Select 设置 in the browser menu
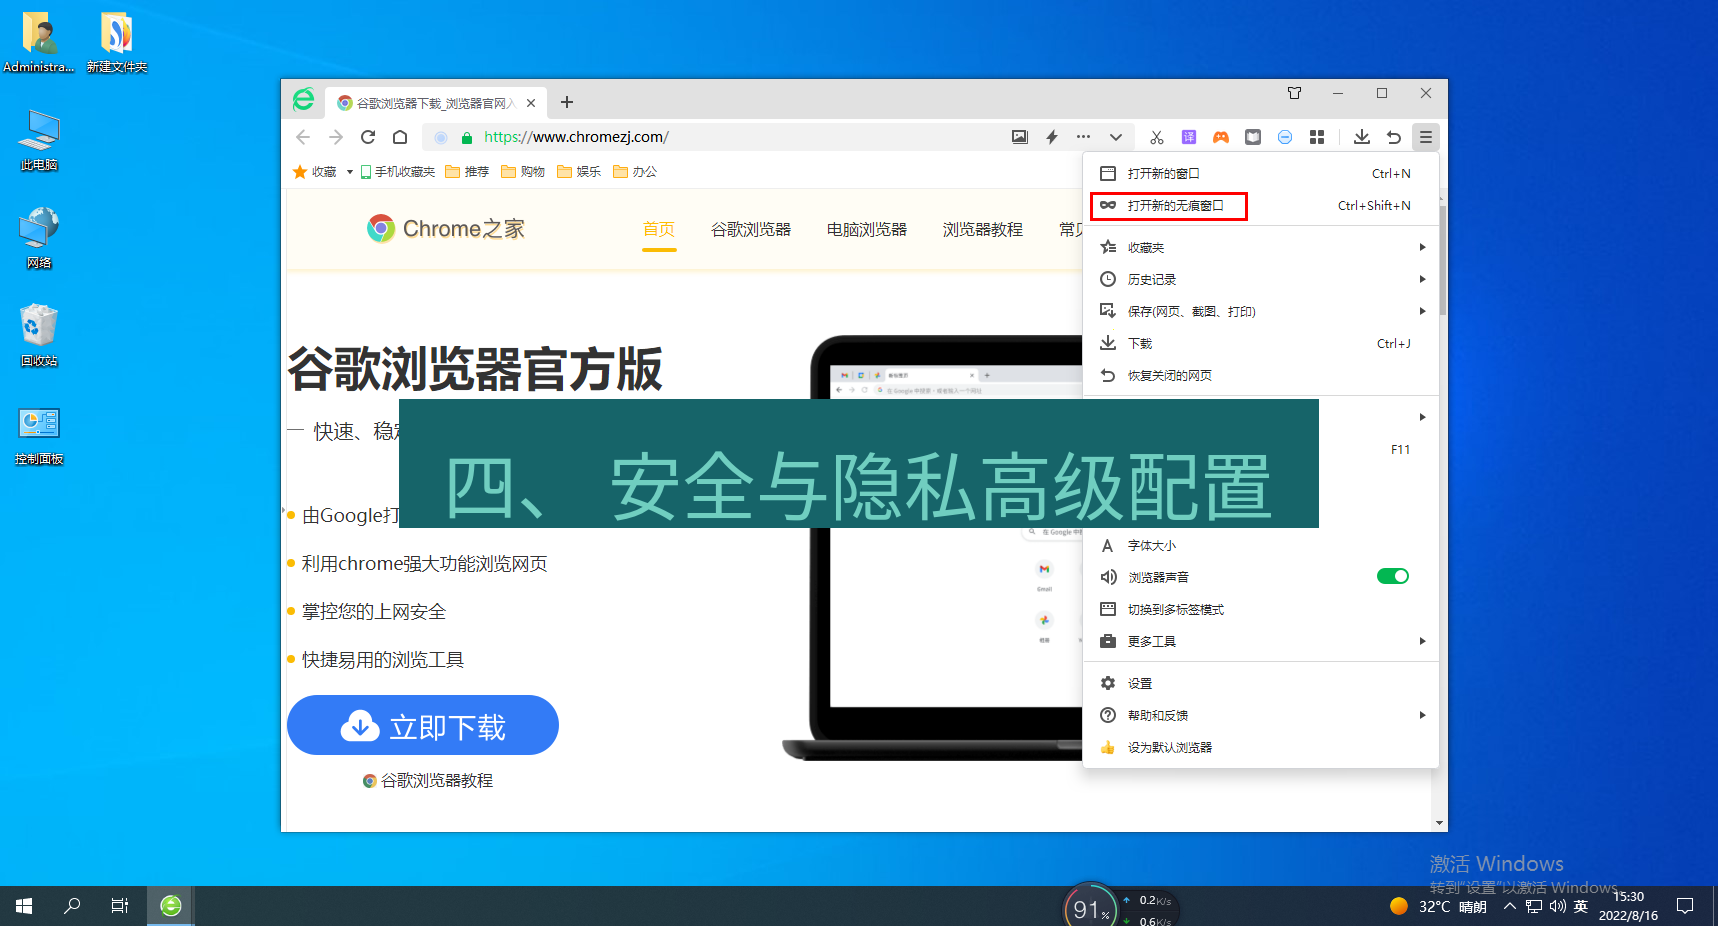The width and height of the screenshot is (1718, 926). (1139, 683)
